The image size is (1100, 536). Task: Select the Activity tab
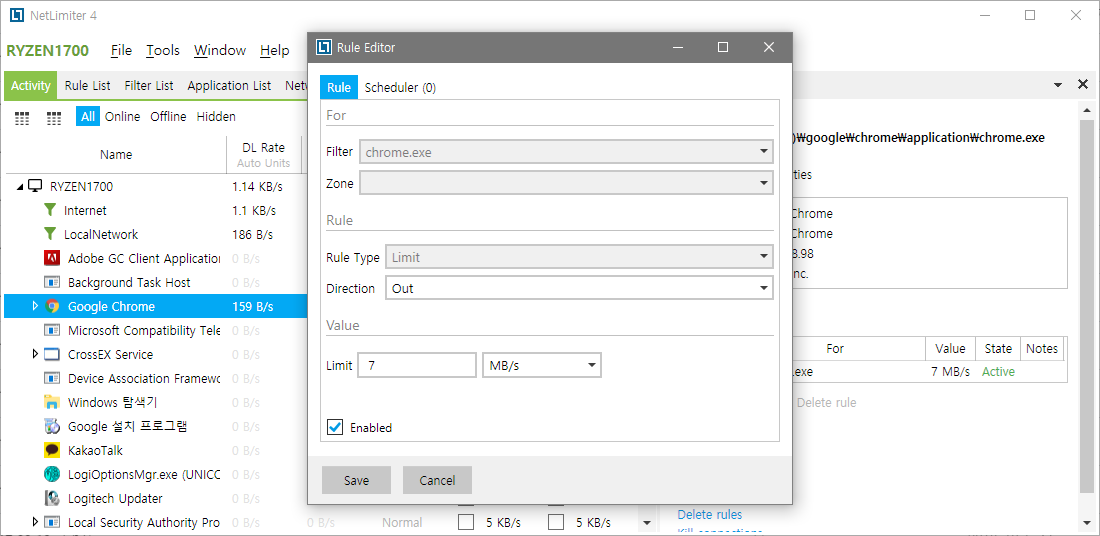click(x=31, y=86)
